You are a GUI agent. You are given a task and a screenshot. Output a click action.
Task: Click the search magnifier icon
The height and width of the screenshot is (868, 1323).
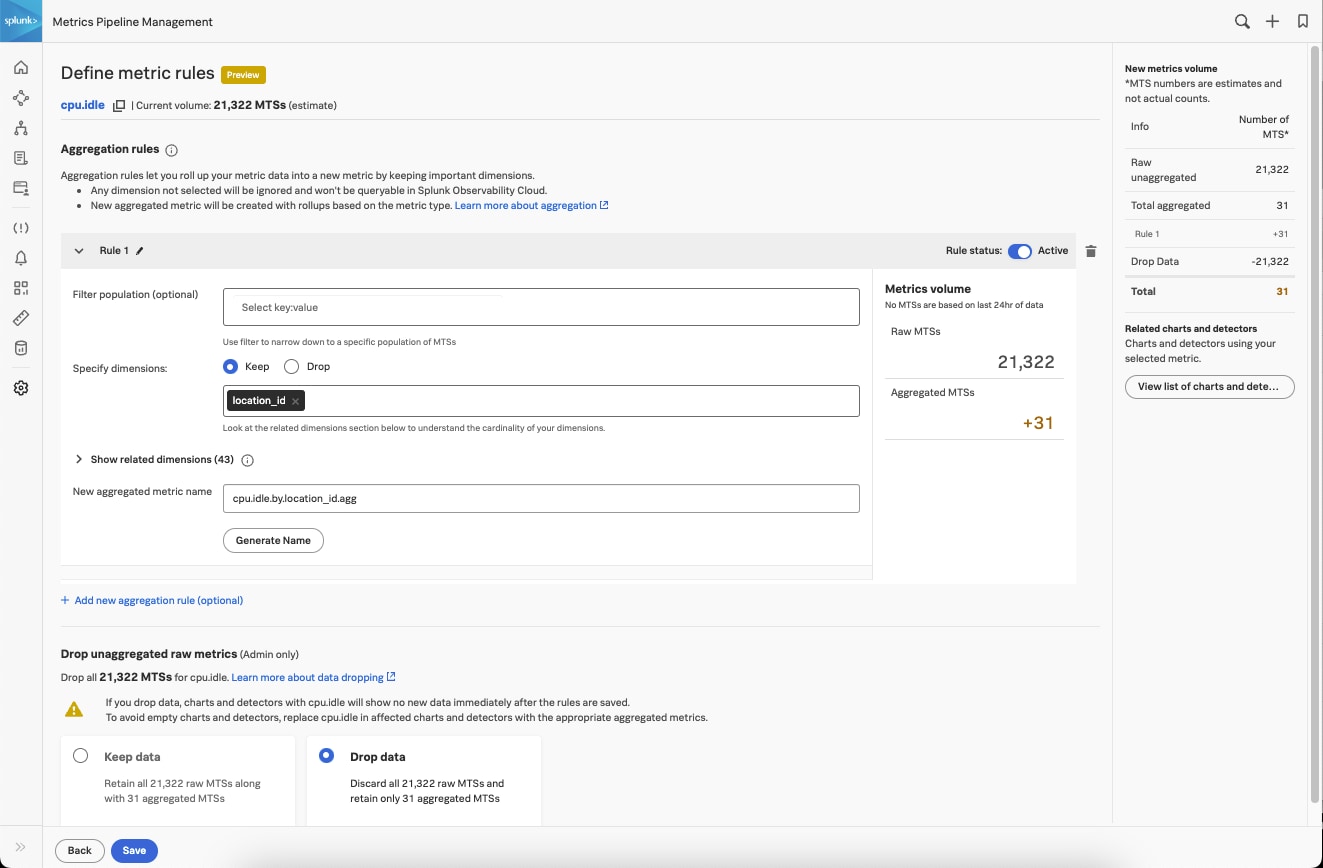[1242, 21]
